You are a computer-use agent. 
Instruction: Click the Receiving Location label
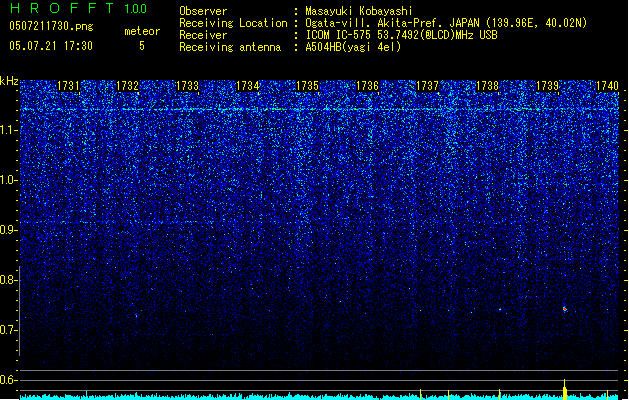233,23
